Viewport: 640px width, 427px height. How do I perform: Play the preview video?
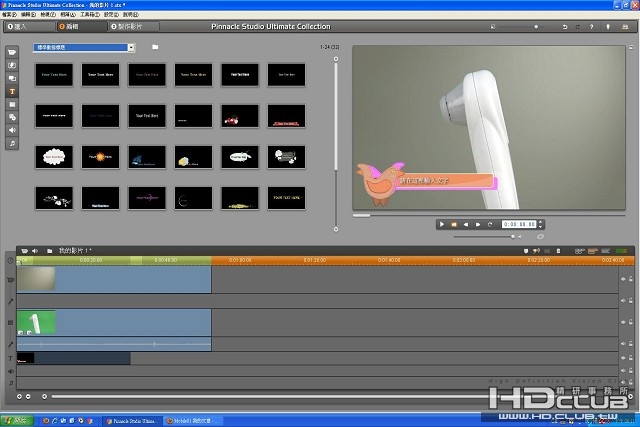coord(442,224)
